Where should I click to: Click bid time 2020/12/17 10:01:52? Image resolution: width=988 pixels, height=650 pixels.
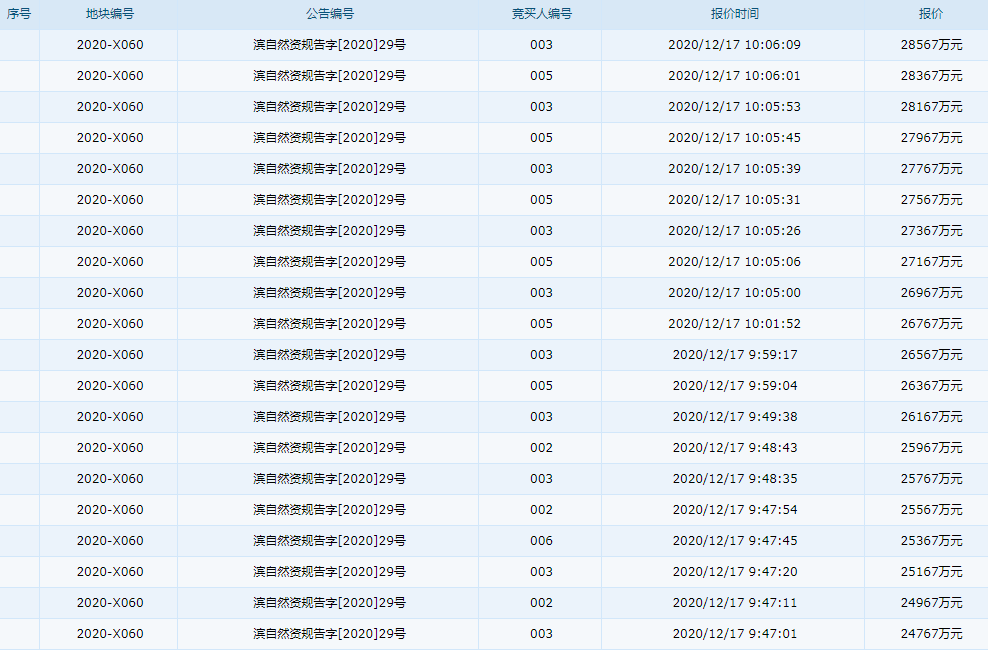[734, 324]
